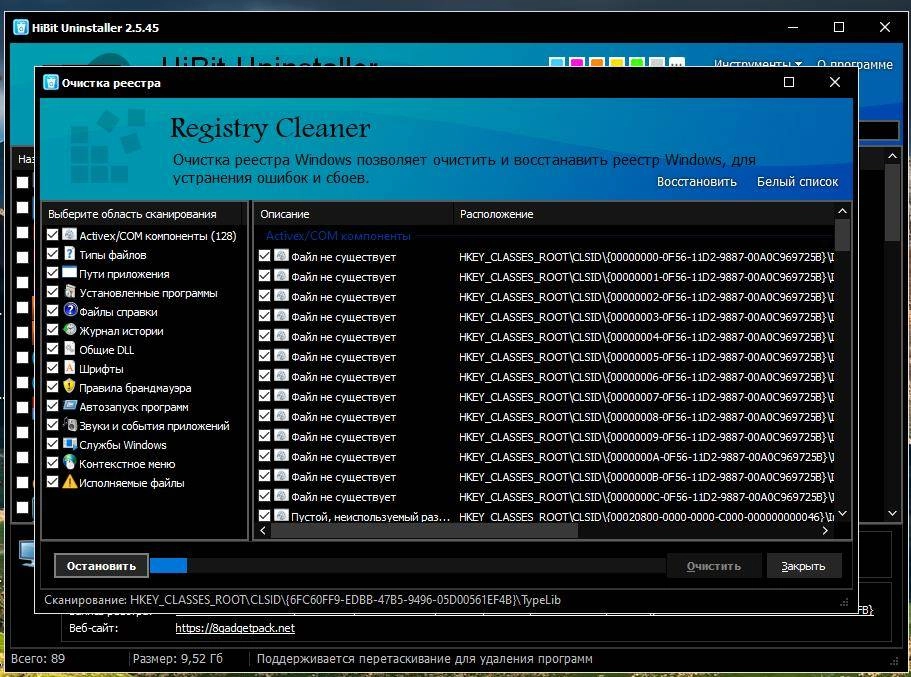This screenshot has height=677, width=911.
Task: Select the HKEY_CLASSES_ROOT\CLSID\{00000009-0F56 location text
Action: 646,437
